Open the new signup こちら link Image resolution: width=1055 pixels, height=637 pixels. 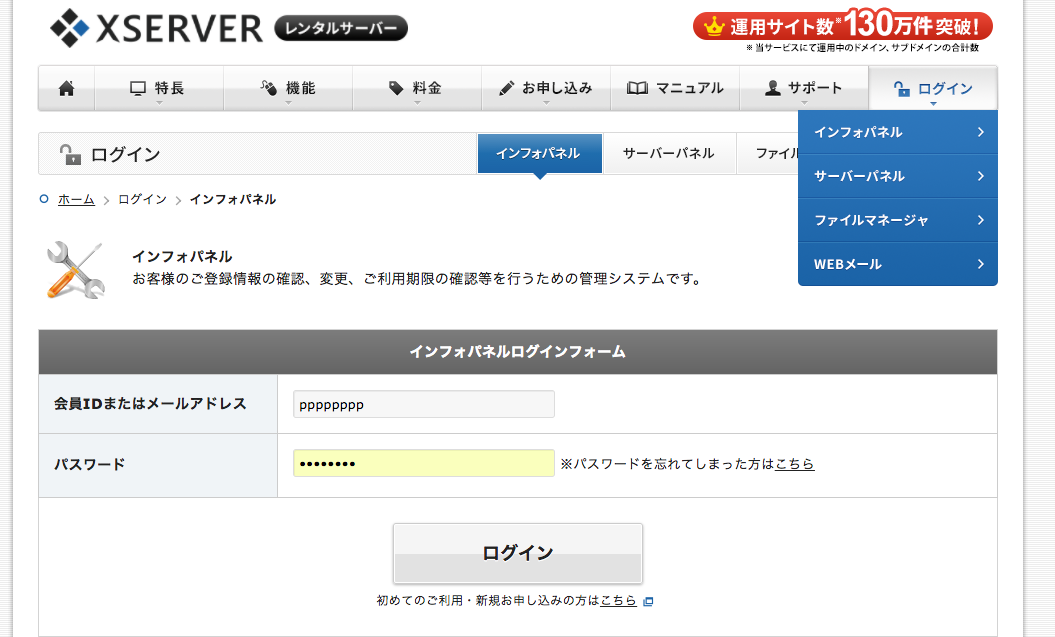tap(618, 601)
